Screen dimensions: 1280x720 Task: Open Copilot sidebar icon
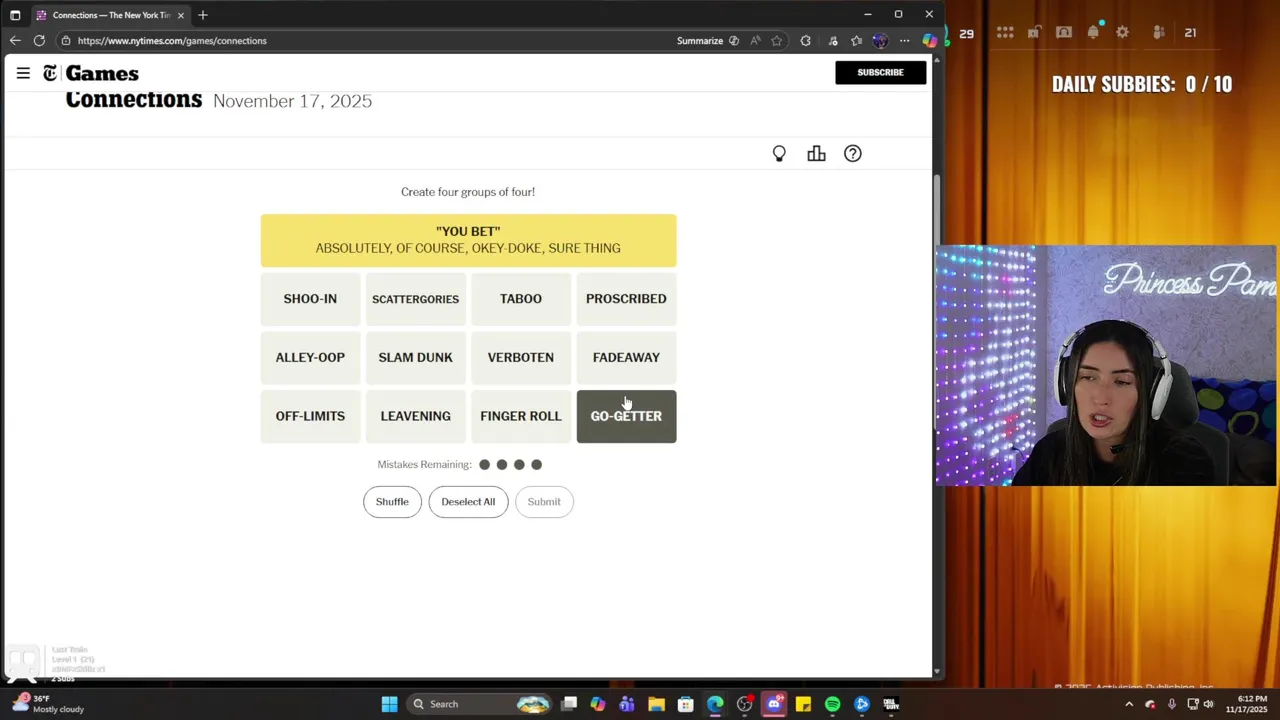pyautogui.click(x=929, y=41)
